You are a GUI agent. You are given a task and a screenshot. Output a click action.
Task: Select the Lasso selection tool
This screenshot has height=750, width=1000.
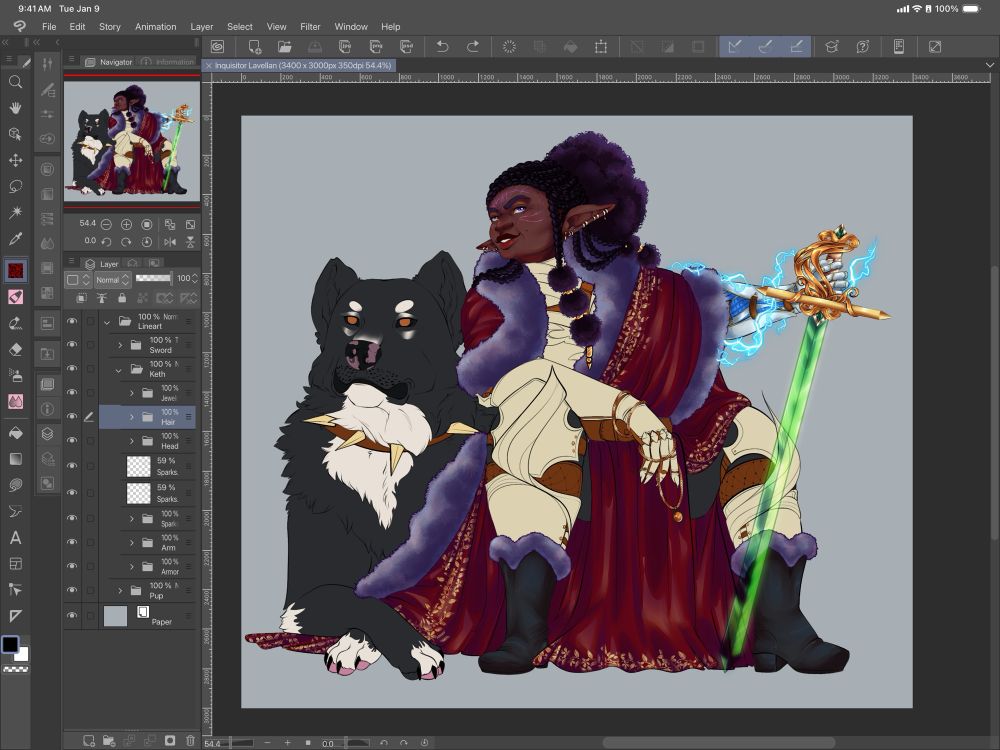click(15, 186)
